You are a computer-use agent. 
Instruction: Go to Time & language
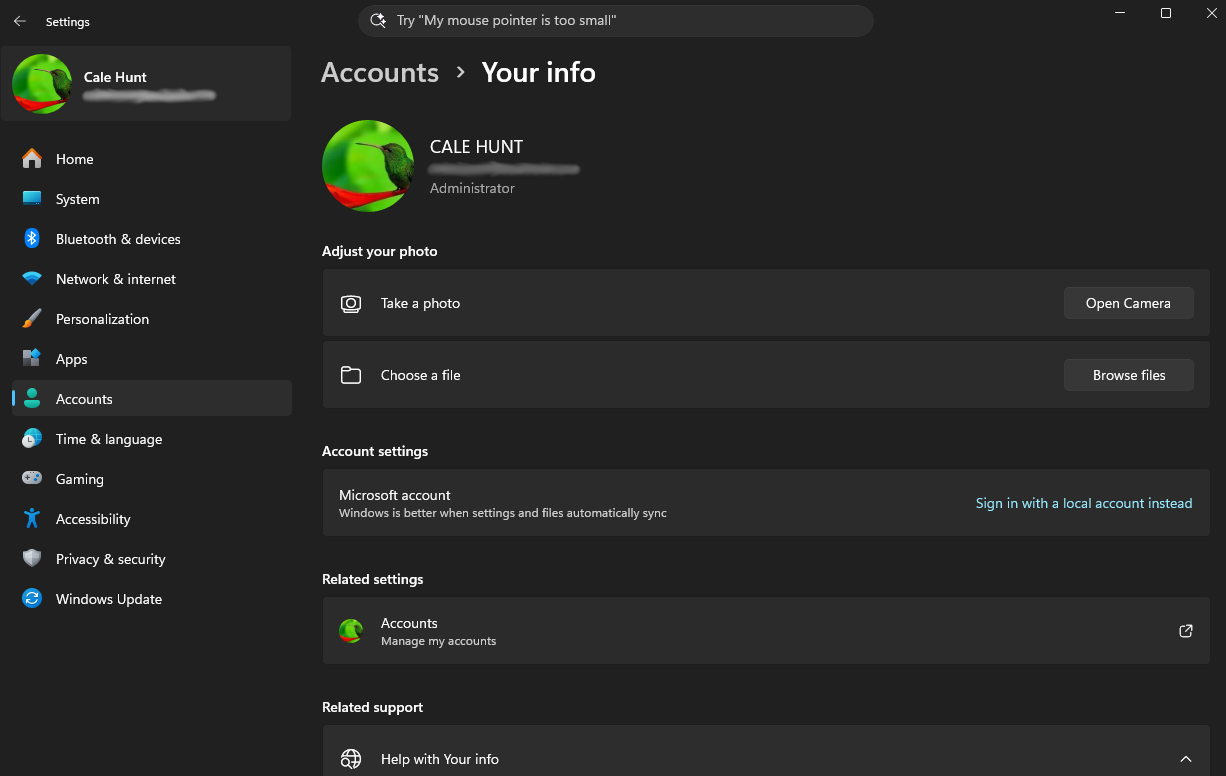point(152,439)
